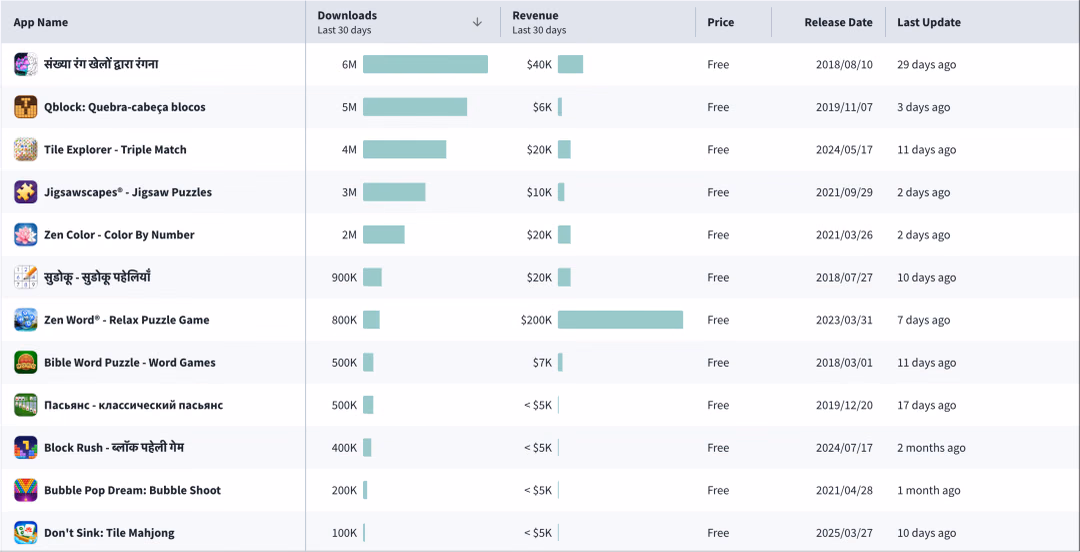Select the Zen Color lotus icon
Viewport: 1080px width, 552px height.
tap(25, 234)
